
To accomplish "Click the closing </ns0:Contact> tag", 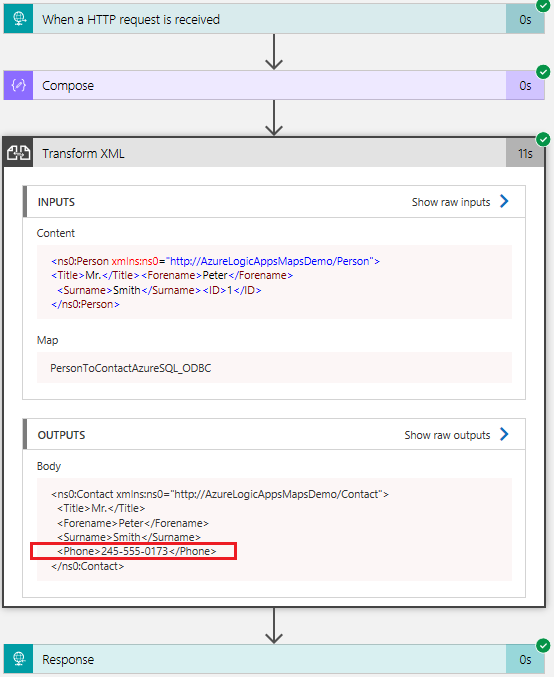I will coord(87,566).
